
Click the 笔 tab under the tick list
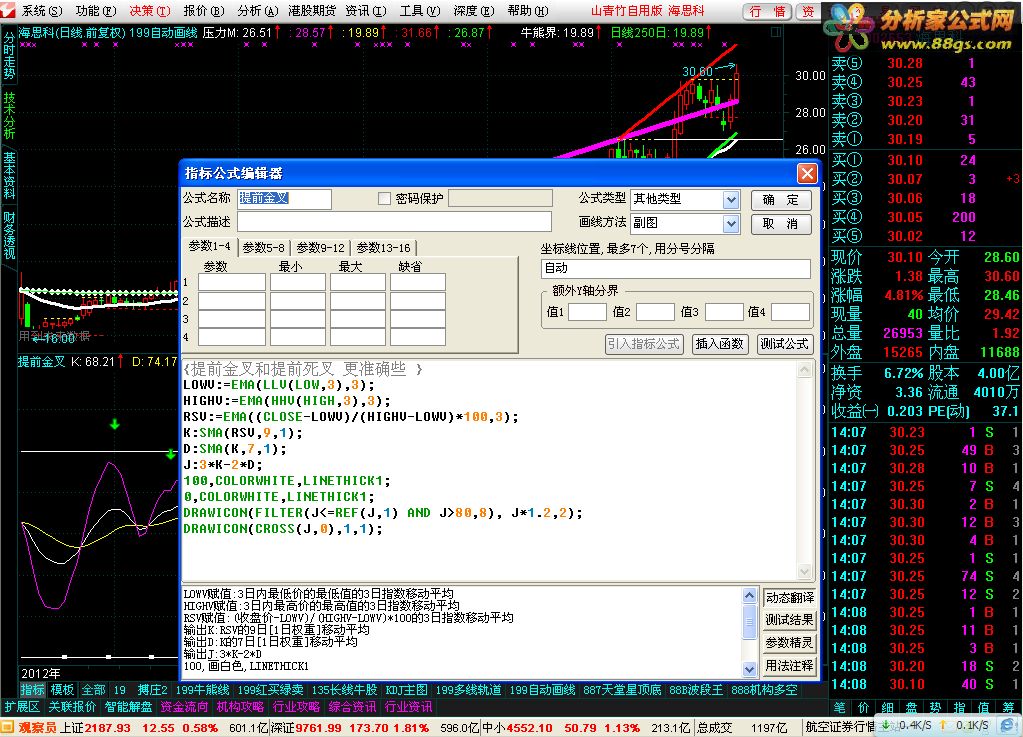tap(840, 708)
